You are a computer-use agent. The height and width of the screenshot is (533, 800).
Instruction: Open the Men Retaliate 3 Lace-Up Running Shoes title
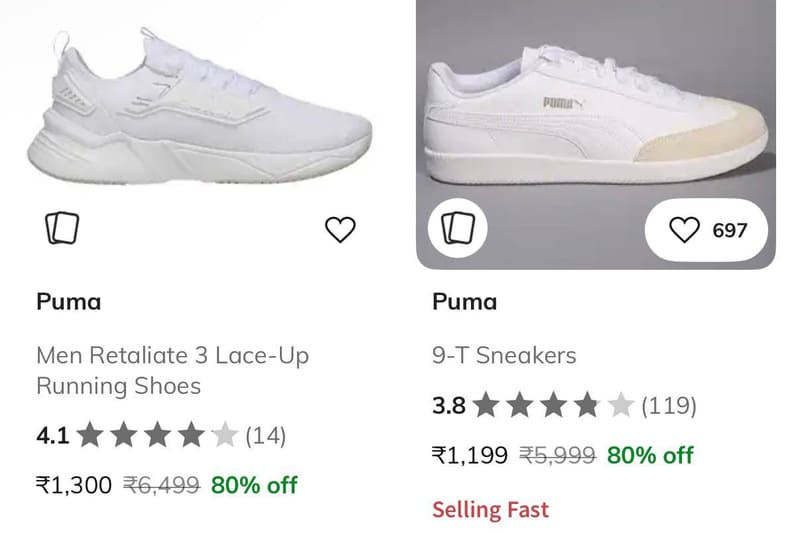tap(172, 370)
